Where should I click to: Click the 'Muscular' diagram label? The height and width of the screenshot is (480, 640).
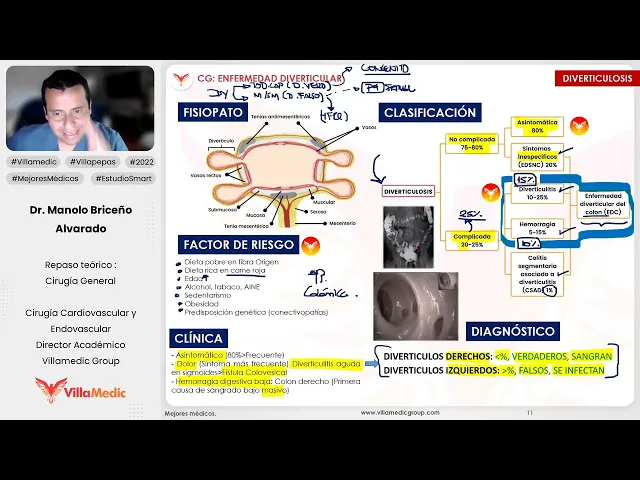click(324, 202)
